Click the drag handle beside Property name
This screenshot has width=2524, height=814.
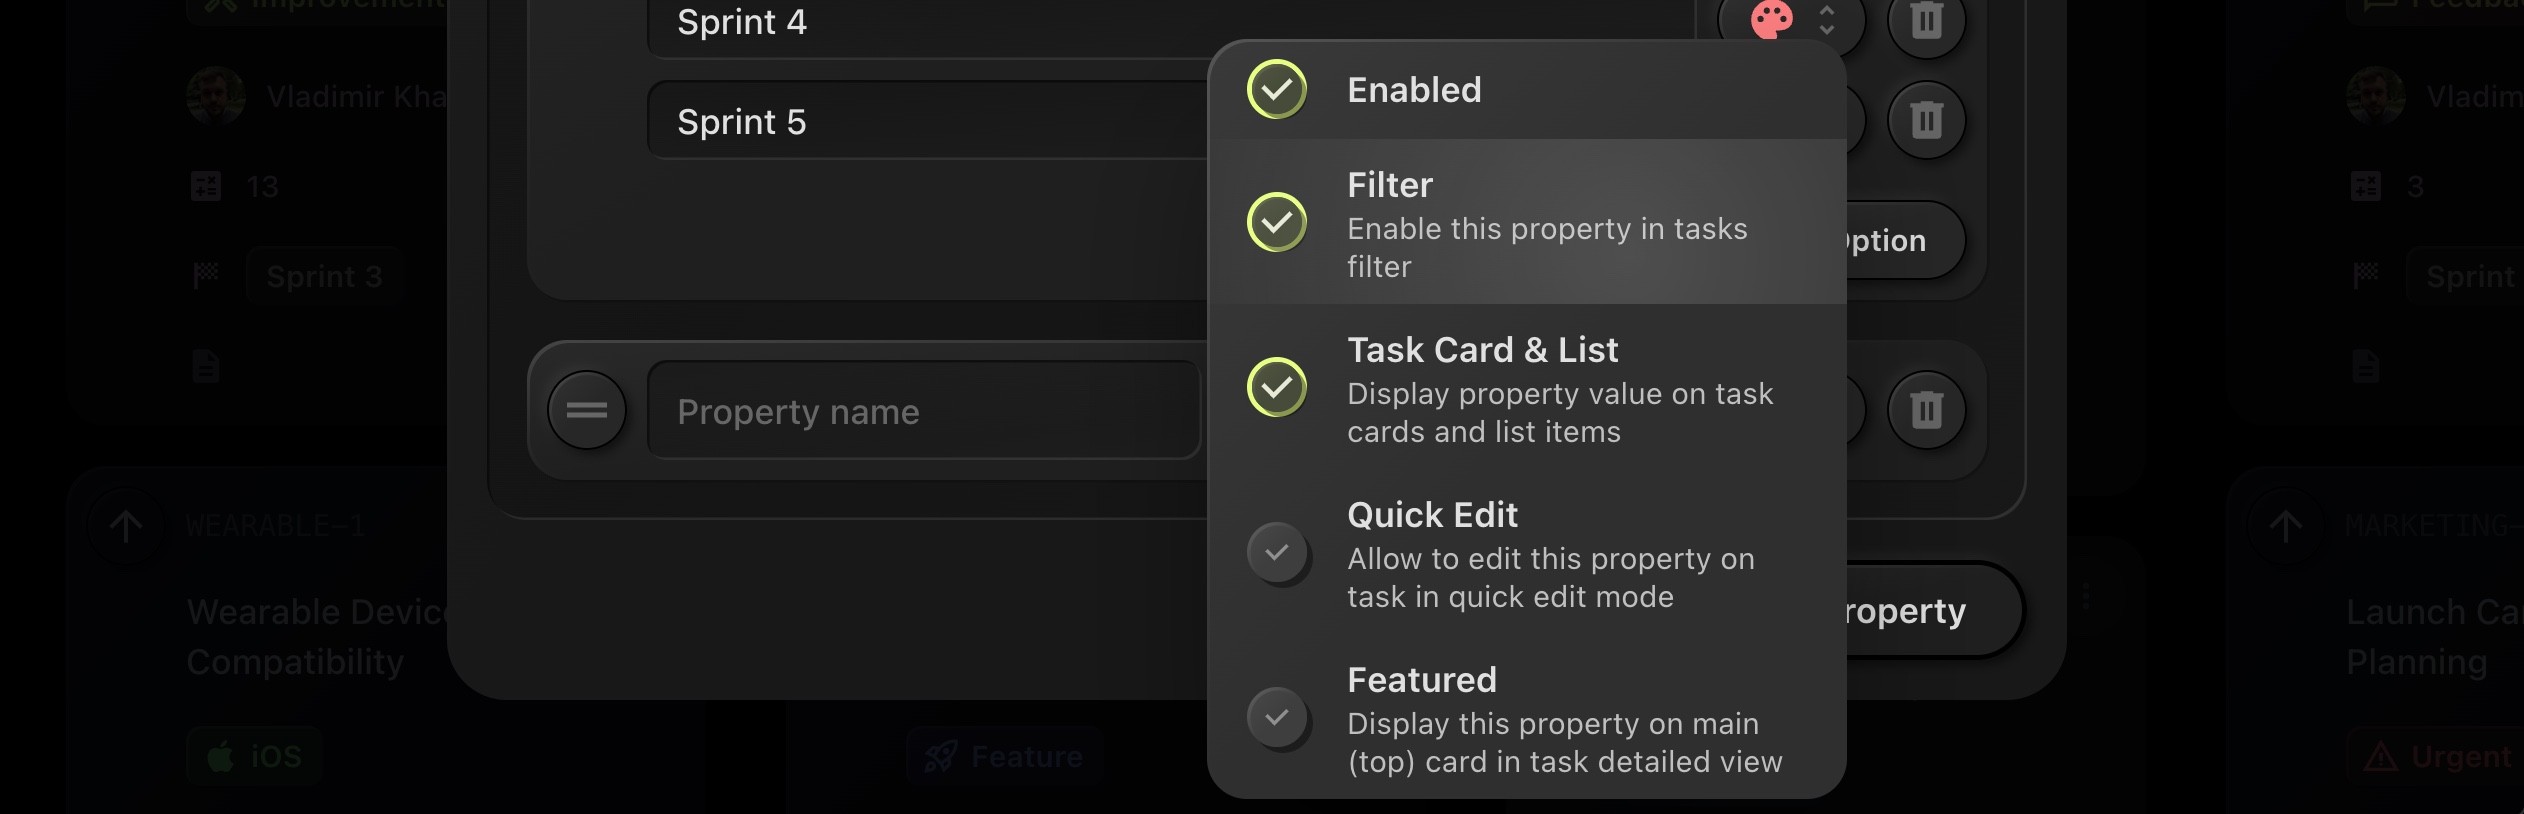click(x=587, y=410)
